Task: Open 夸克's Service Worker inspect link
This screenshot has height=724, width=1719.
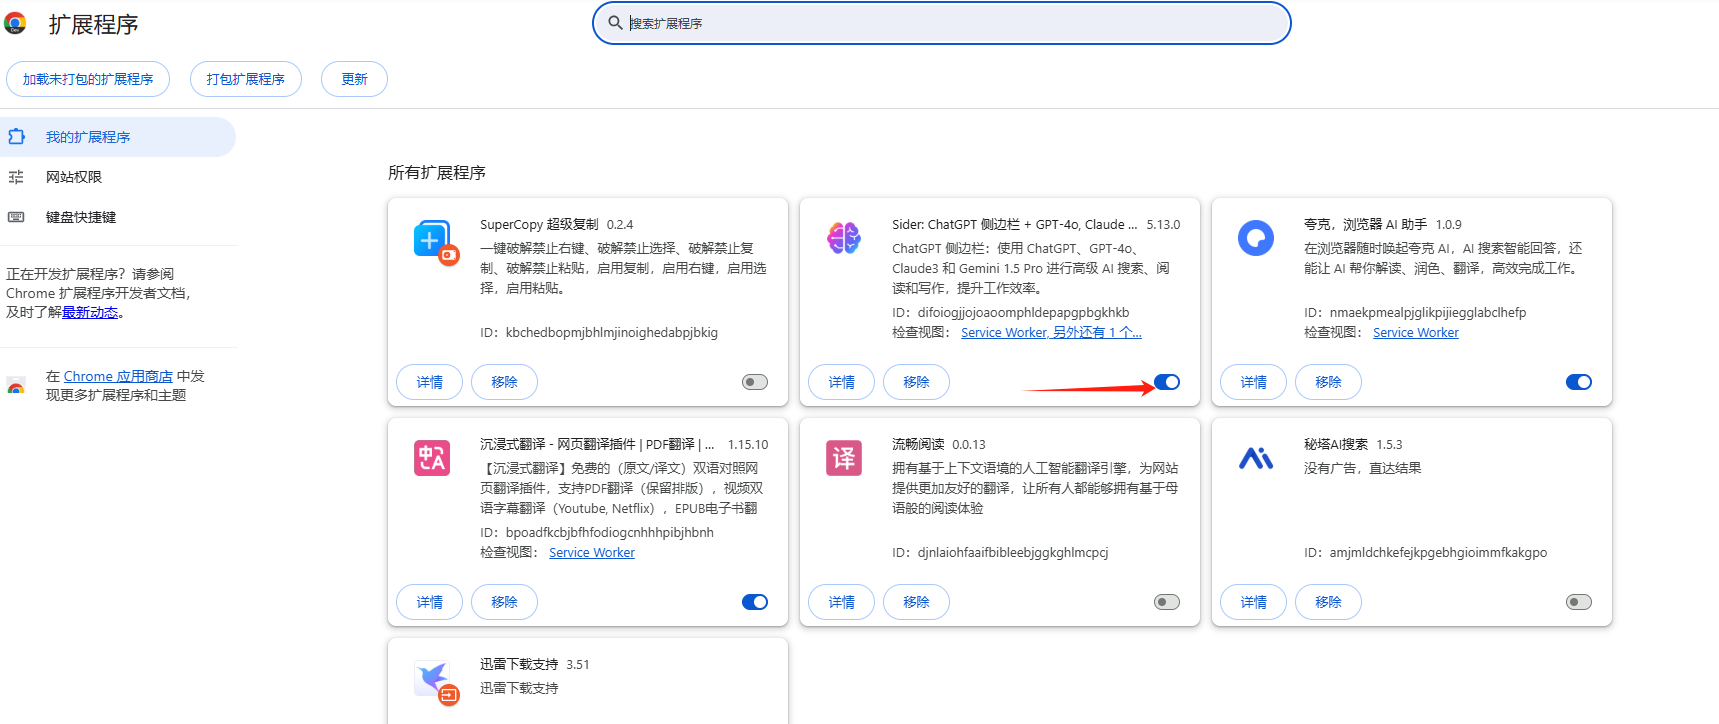Action: [x=1416, y=332]
